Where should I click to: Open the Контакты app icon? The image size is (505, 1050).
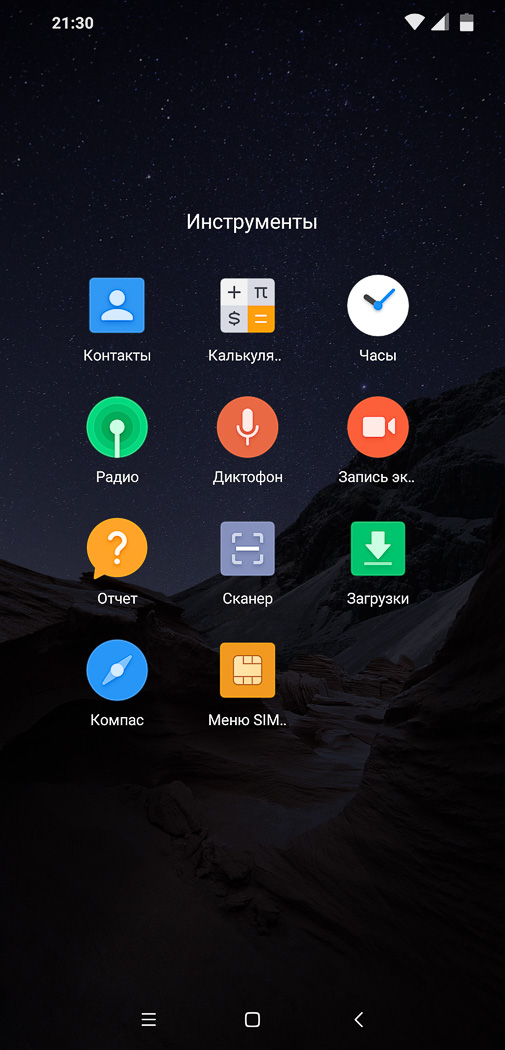pos(117,305)
